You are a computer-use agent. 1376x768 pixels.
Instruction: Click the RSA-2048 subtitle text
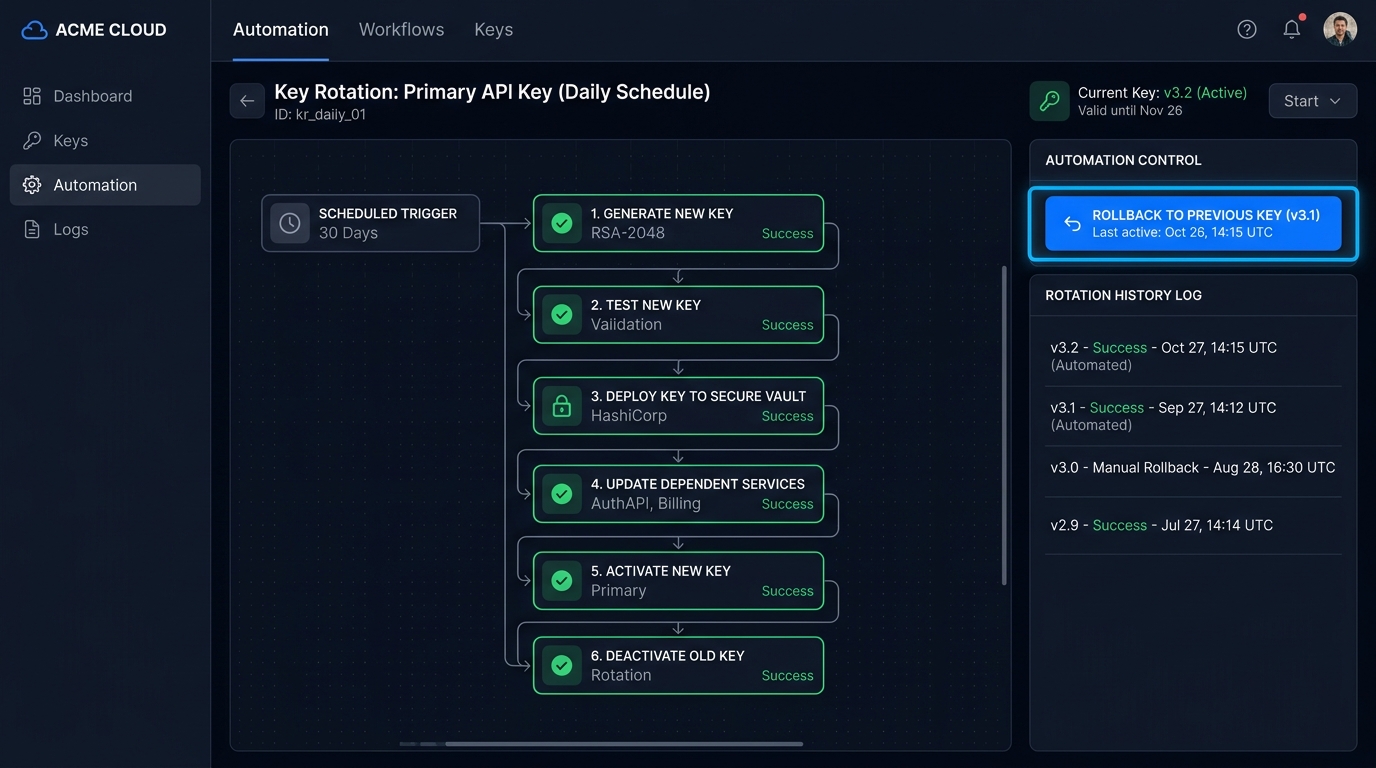(x=628, y=233)
